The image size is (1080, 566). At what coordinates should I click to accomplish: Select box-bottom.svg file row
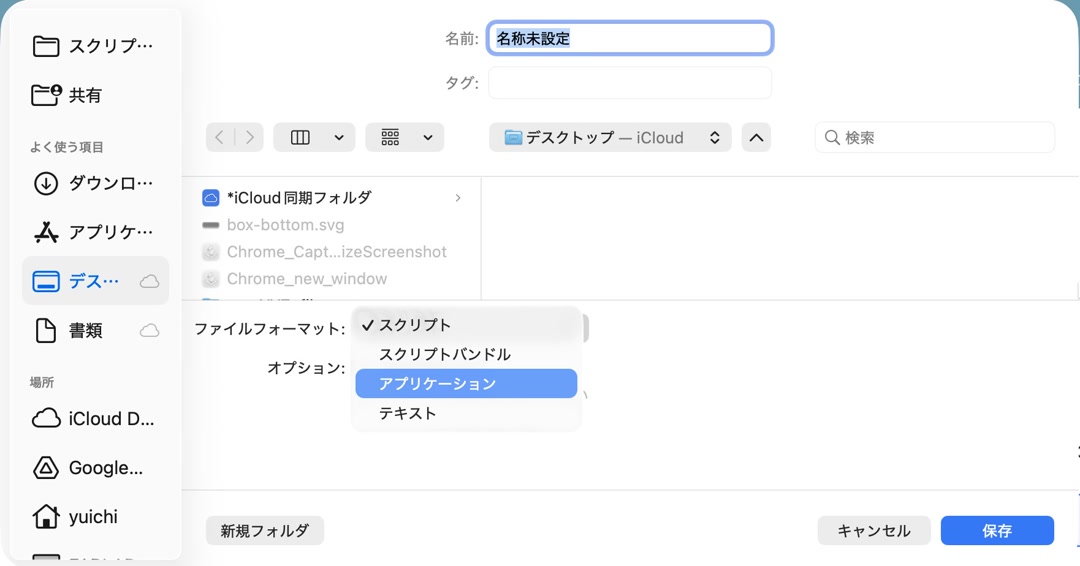(333, 225)
